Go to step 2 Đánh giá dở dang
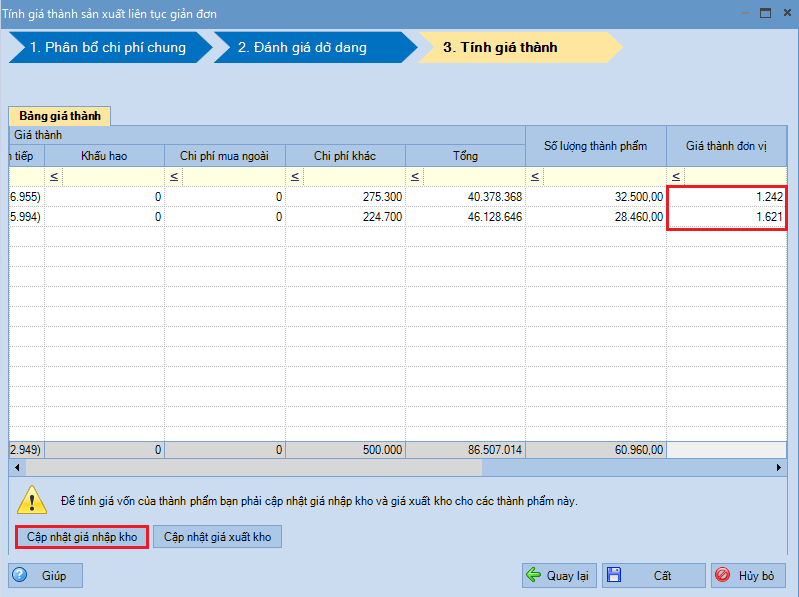This screenshot has height=597, width=799. tap(305, 47)
